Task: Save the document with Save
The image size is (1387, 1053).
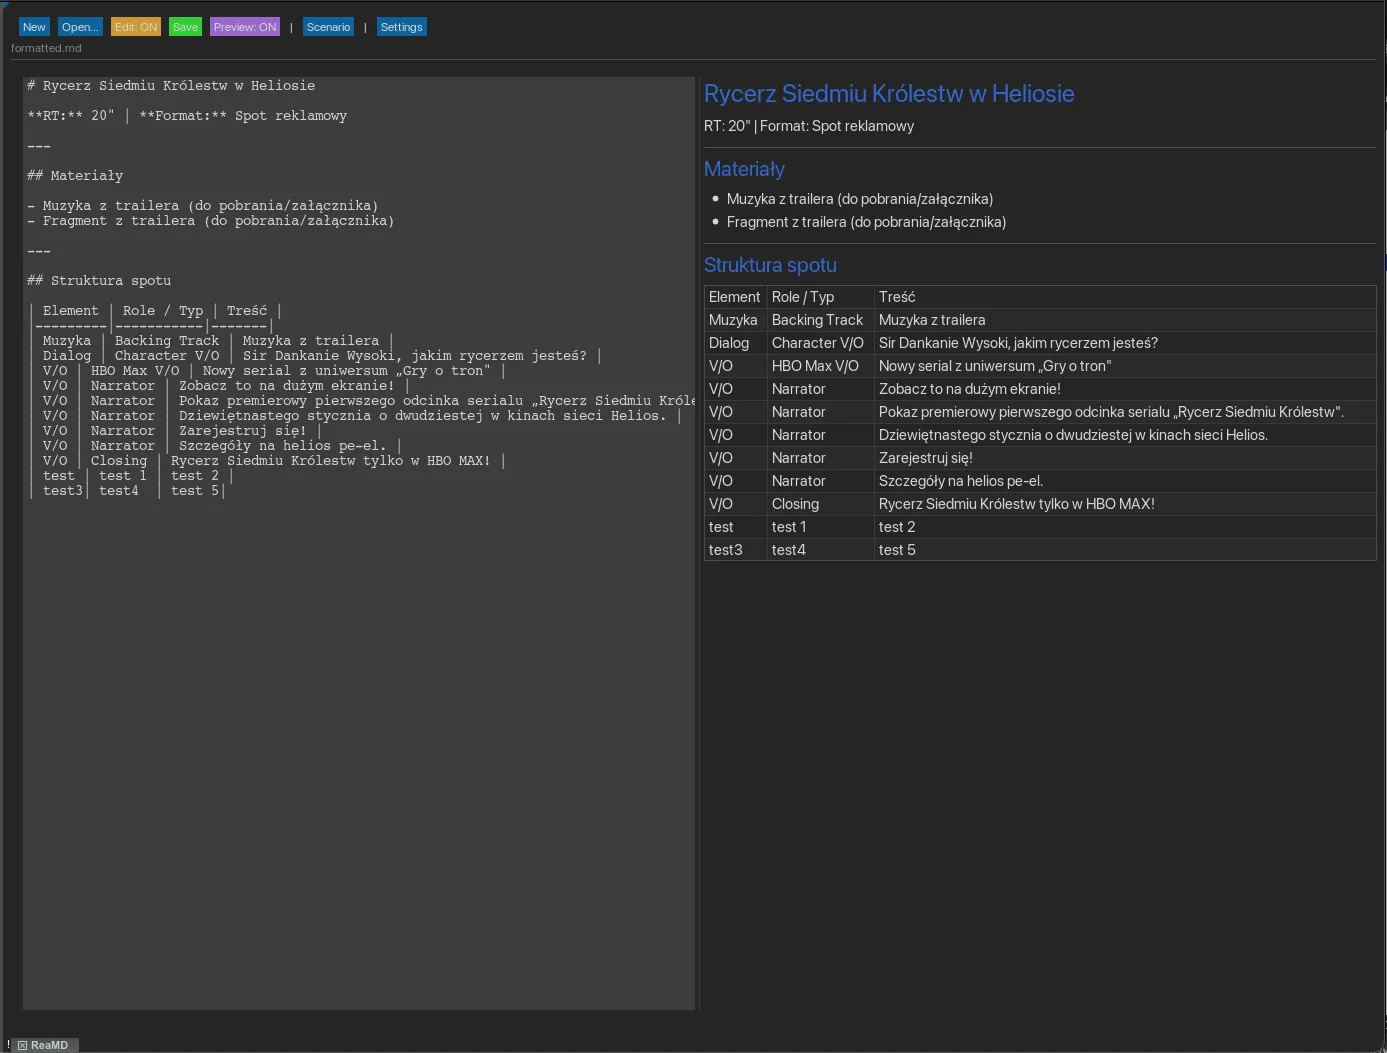Action: pos(185,27)
